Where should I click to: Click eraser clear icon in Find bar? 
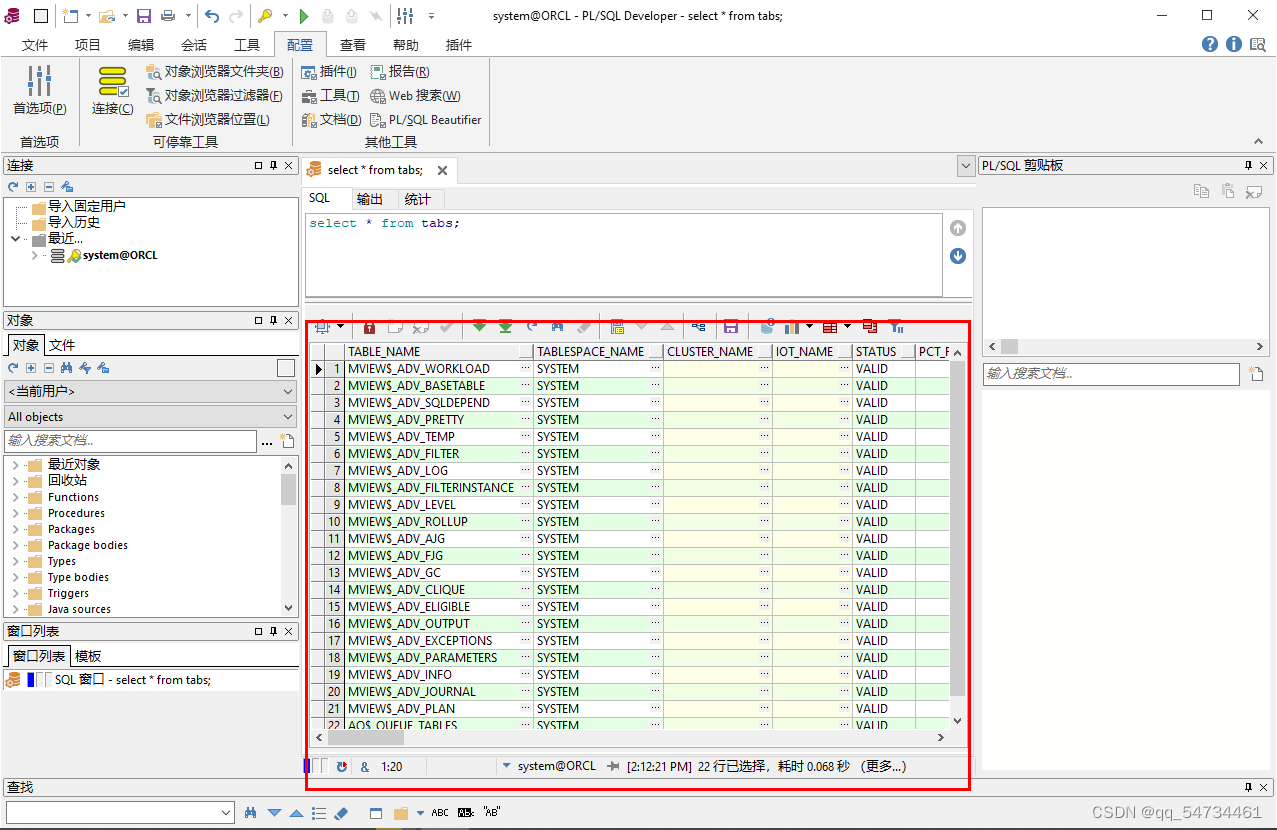click(x=340, y=813)
